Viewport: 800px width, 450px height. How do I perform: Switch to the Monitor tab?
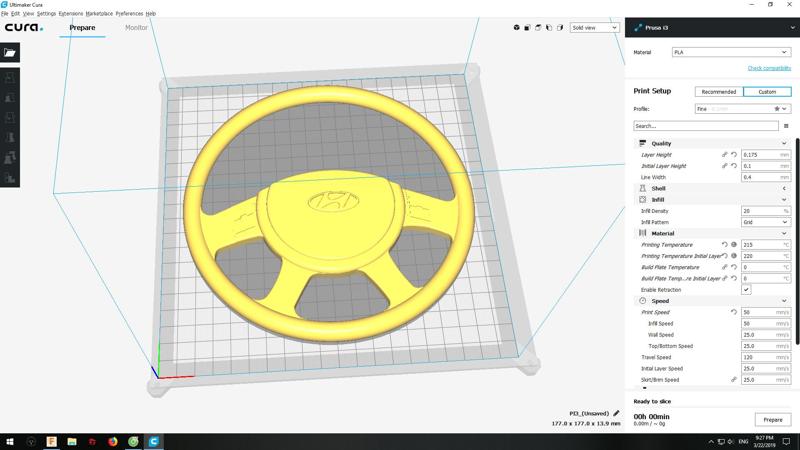point(136,28)
